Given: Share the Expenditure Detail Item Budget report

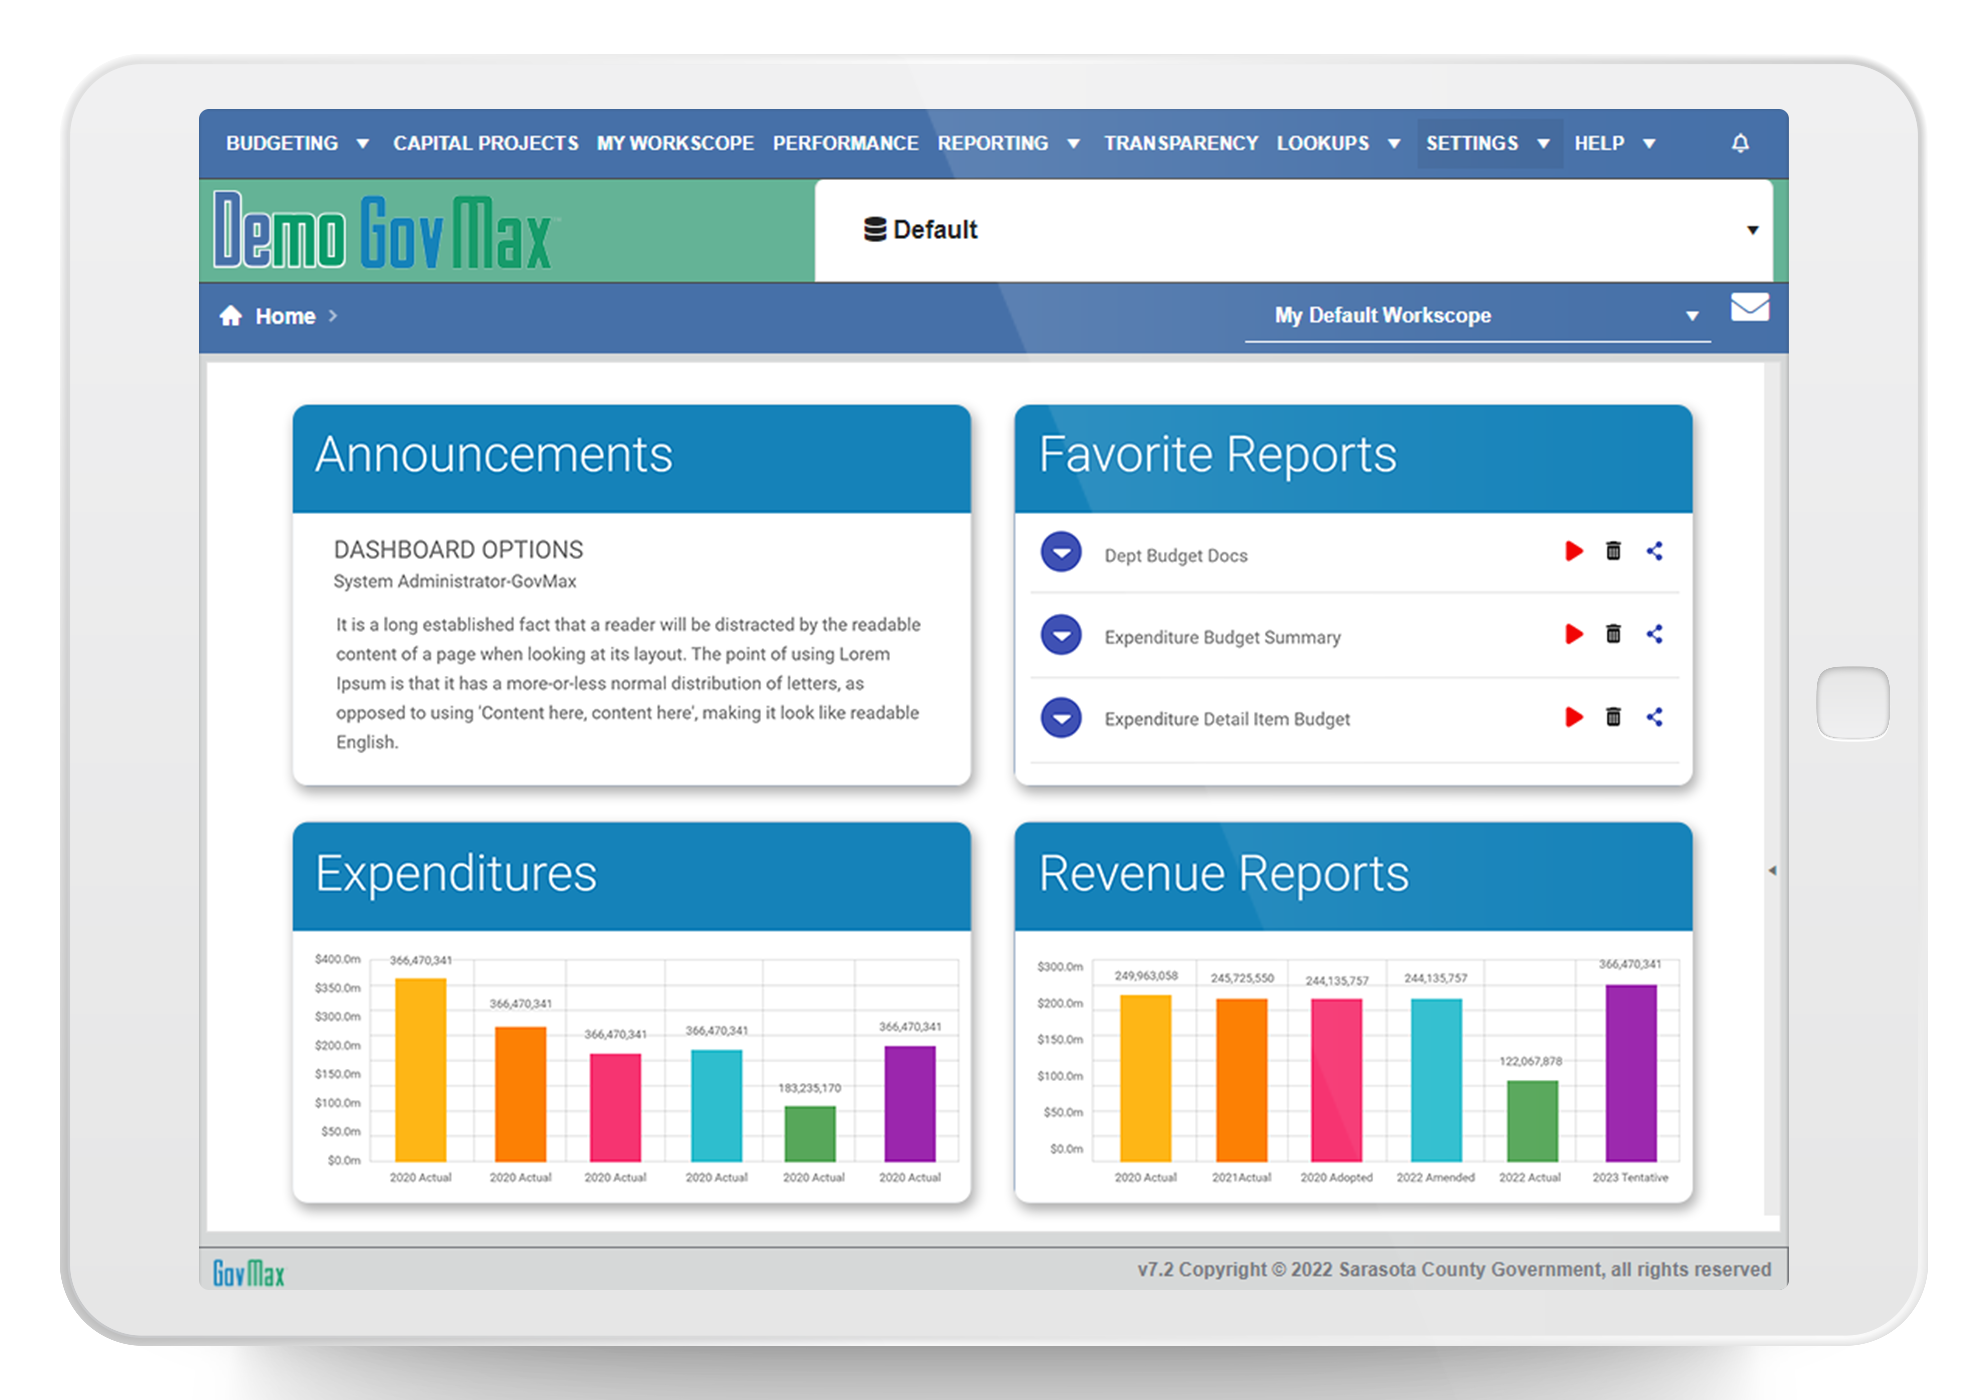Looking at the screenshot, I should coord(1654,717).
